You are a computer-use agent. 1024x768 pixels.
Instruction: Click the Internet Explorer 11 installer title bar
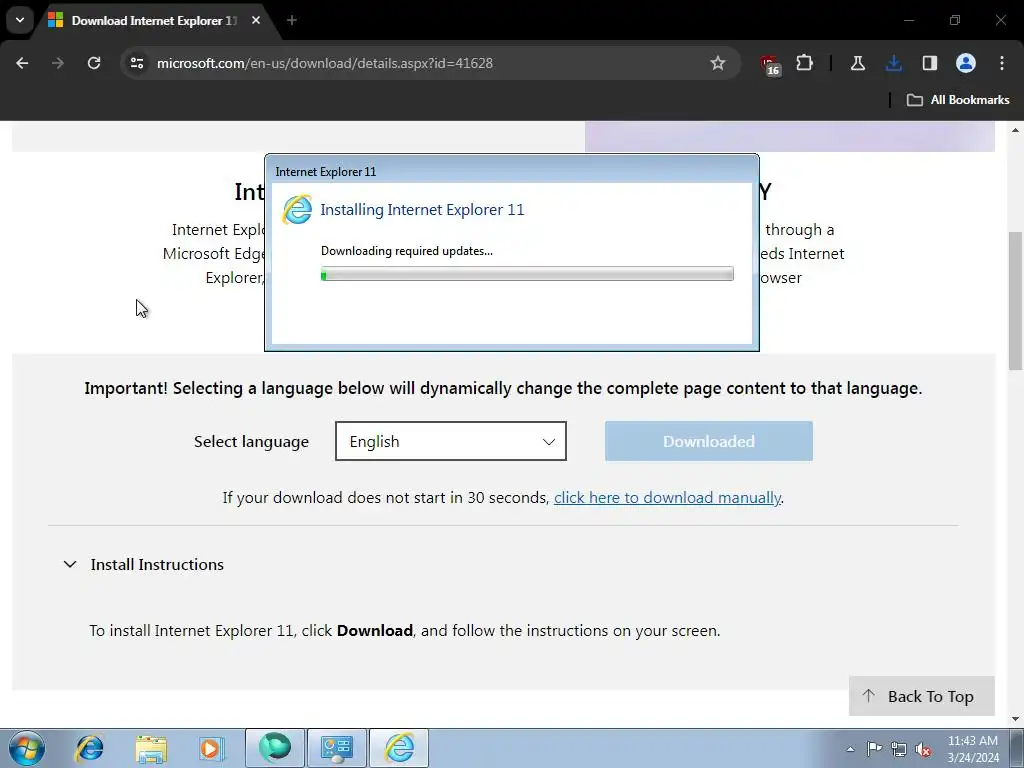click(x=511, y=171)
